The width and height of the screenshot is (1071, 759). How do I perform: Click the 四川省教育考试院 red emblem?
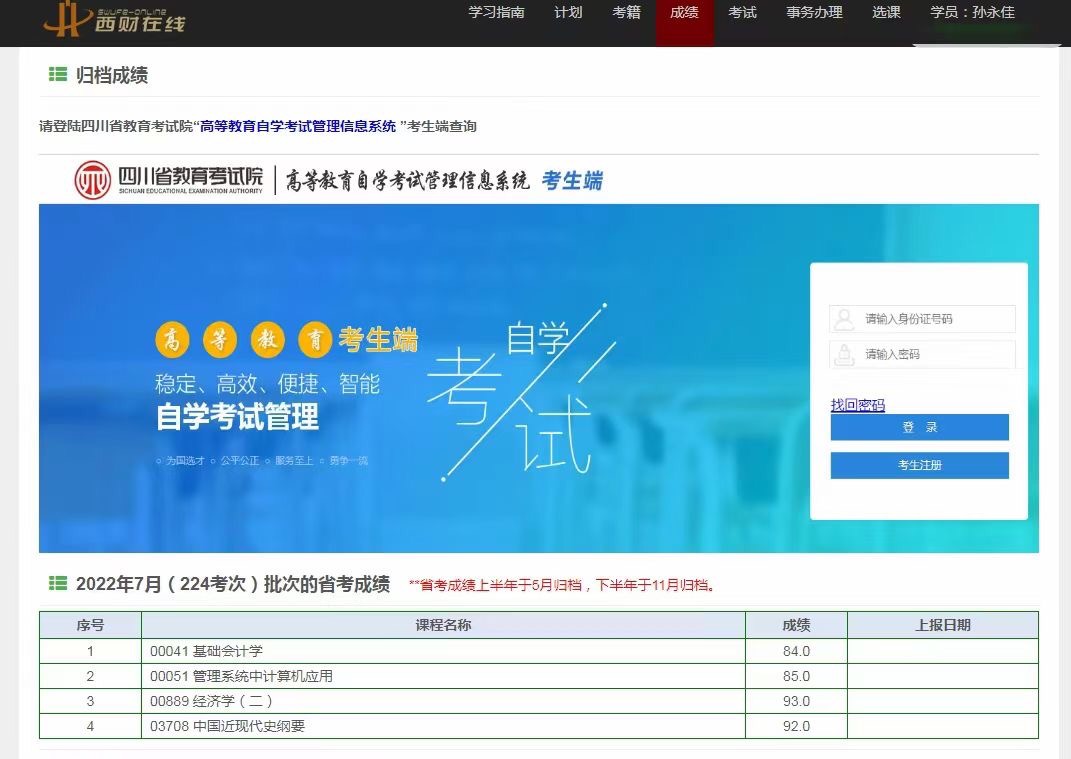click(92, 180)
